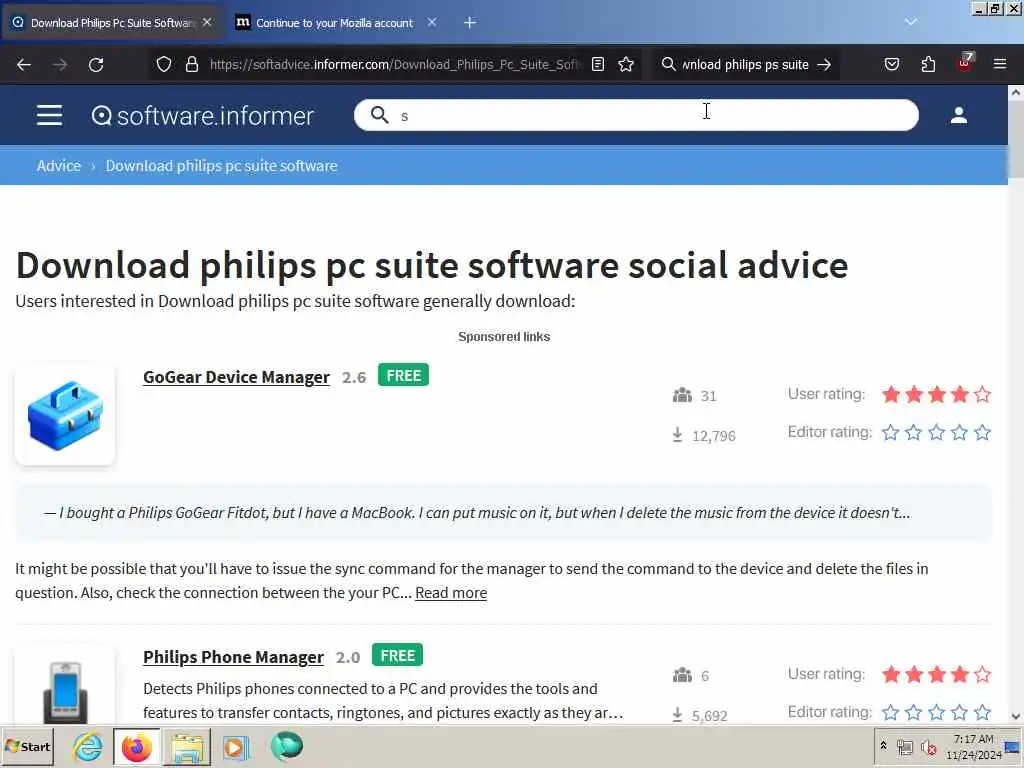1024x768 pixels.
Task: Click the FREE badge beside Philips Phone Manager
Action: pos(397,655)
